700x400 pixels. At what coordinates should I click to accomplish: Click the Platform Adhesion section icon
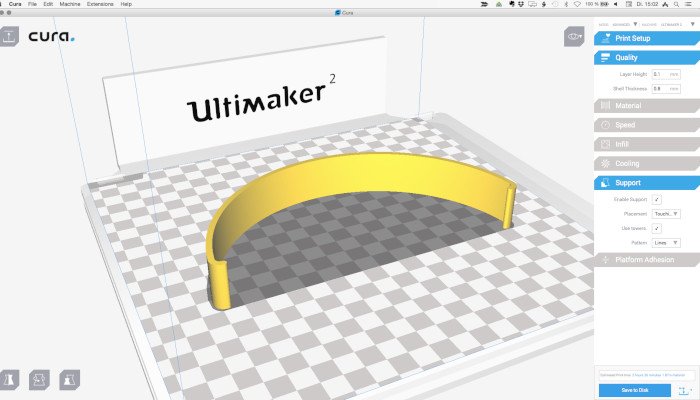point(605,260)
